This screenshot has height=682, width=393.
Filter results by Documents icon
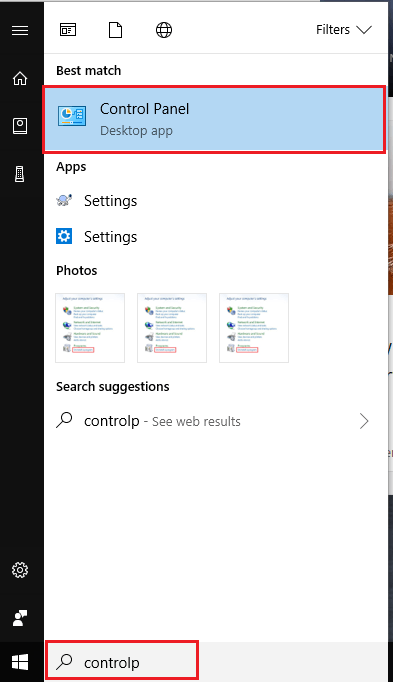point(115,30)
